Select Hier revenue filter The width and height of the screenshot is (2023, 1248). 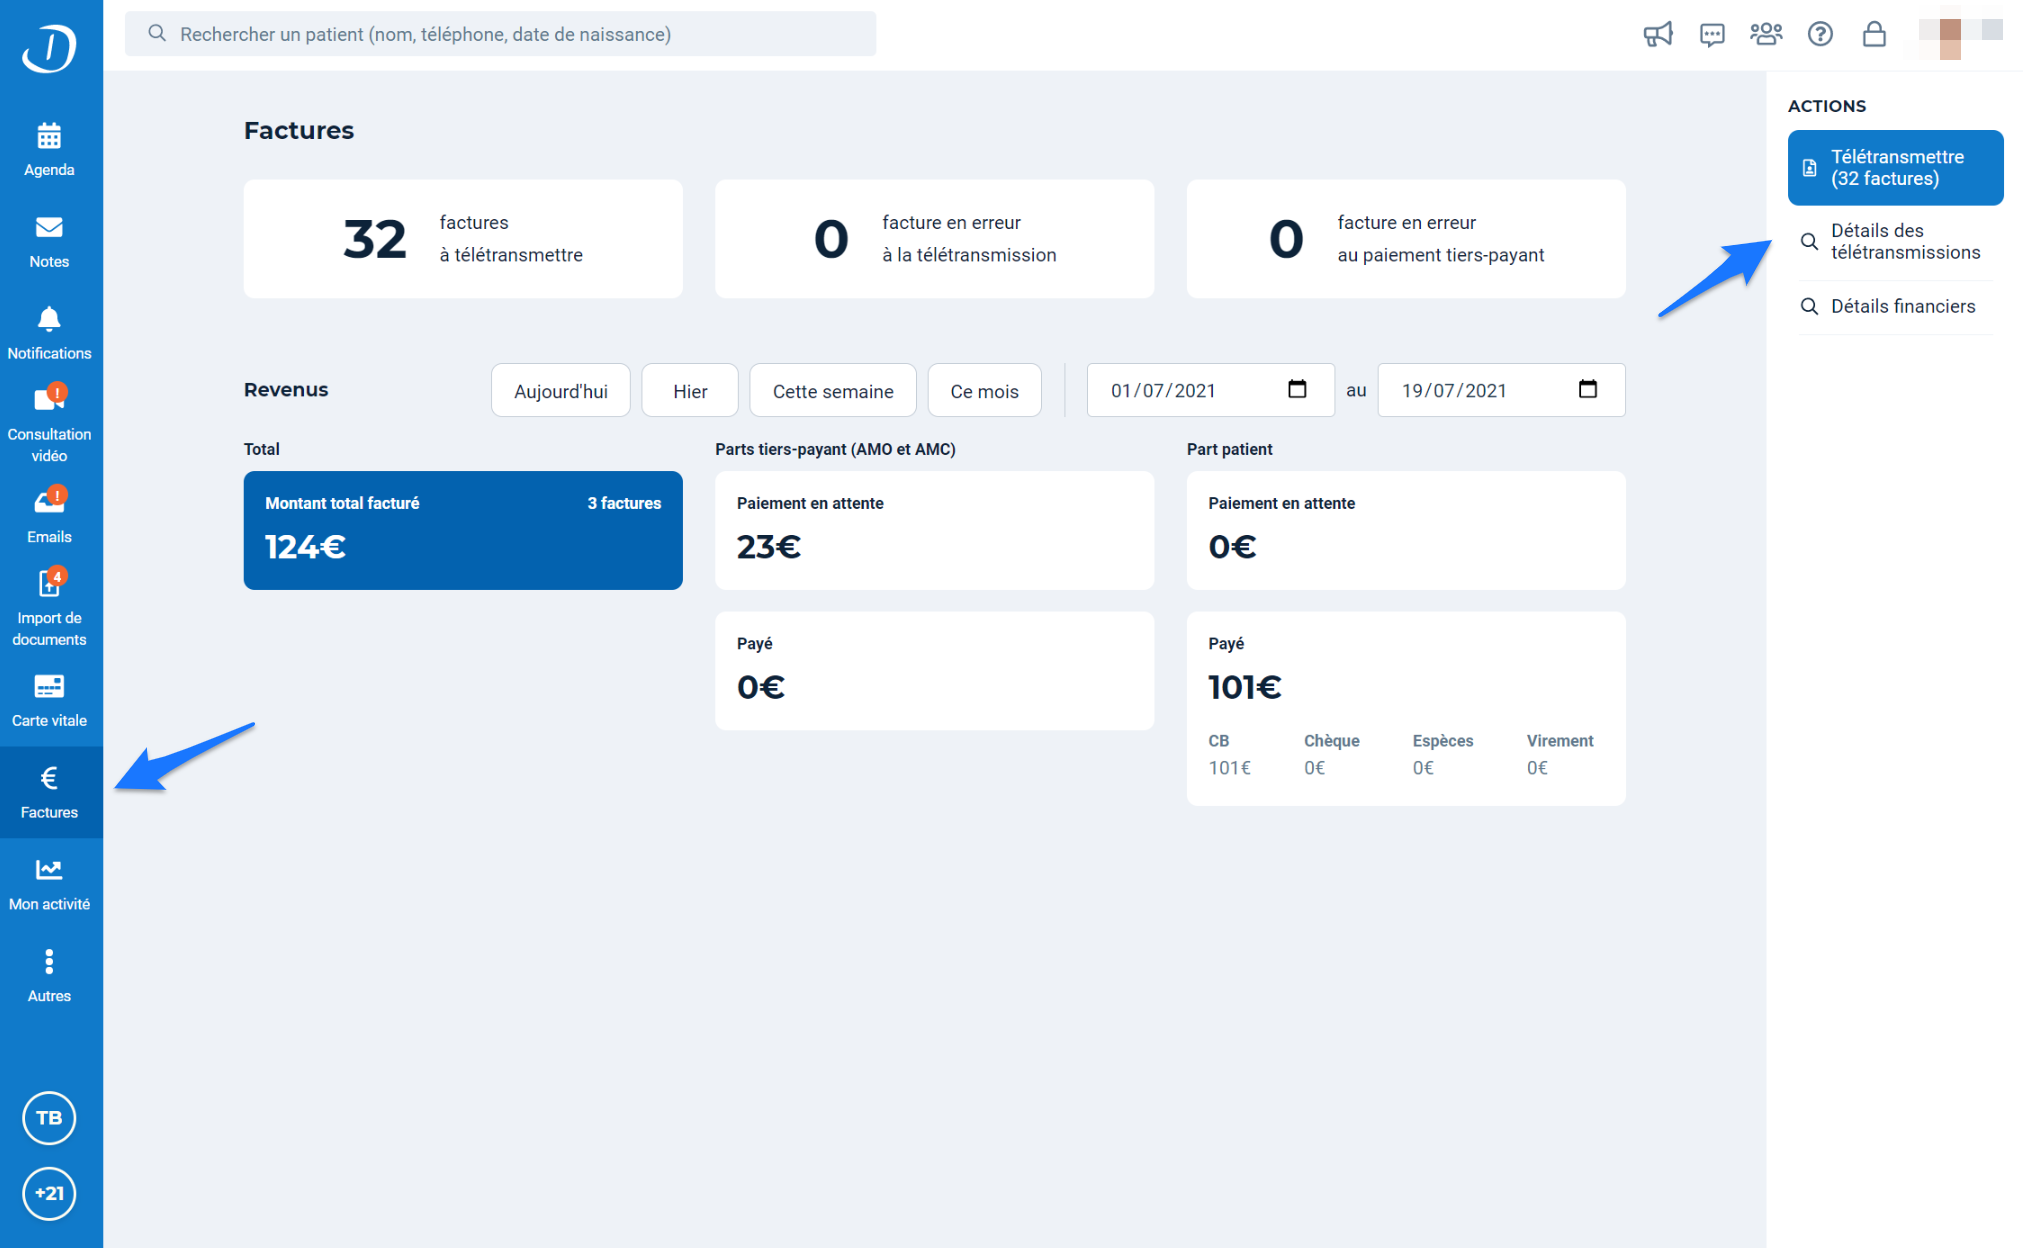click(x=688, y=390)
